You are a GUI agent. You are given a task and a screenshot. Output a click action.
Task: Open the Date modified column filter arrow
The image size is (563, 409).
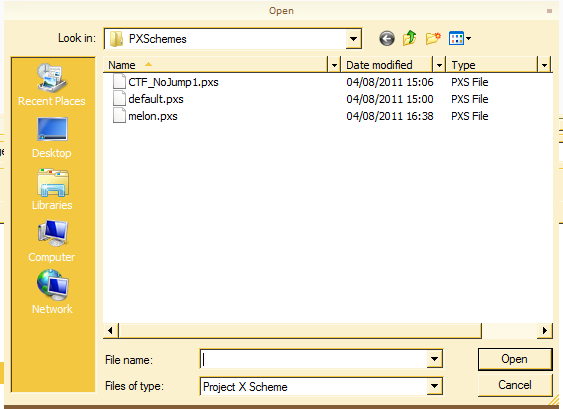pos(439,65)
